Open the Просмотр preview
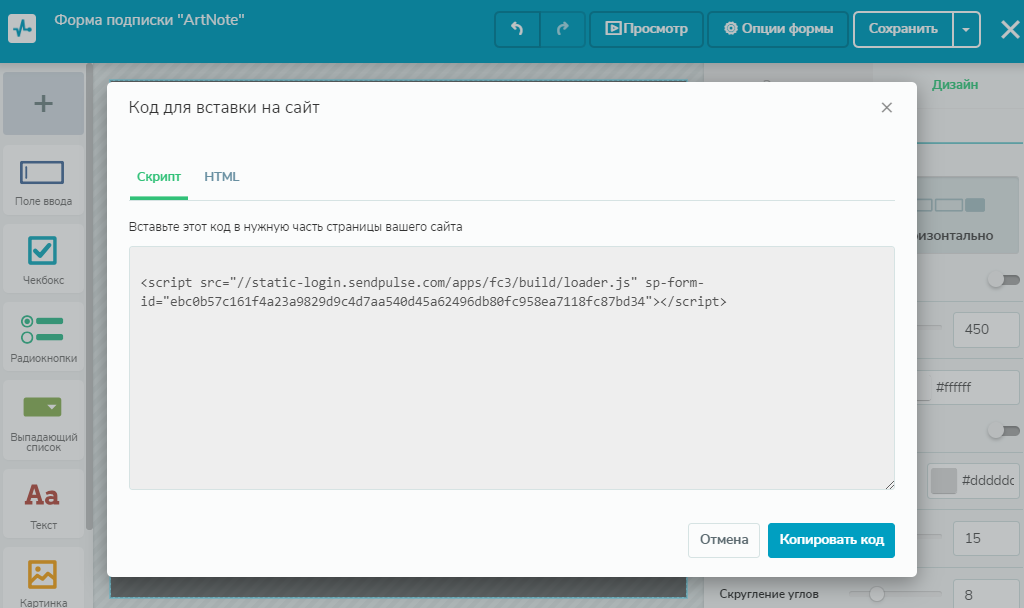1024x608 pixels. pos(646,29)
